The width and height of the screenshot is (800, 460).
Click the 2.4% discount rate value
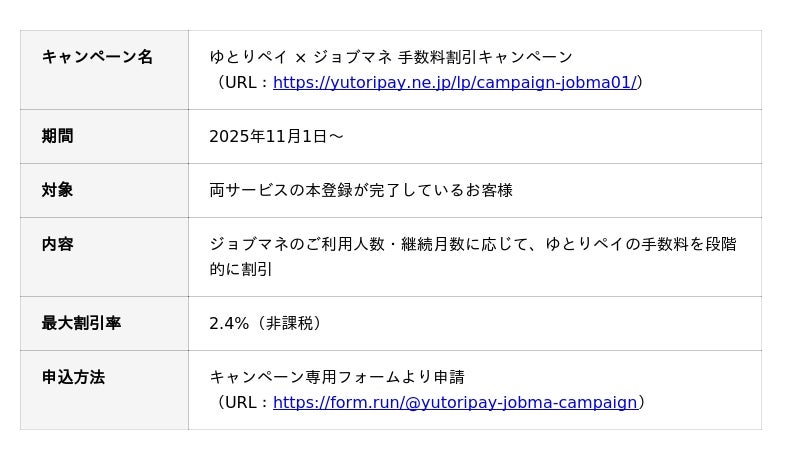coord(229,324)
